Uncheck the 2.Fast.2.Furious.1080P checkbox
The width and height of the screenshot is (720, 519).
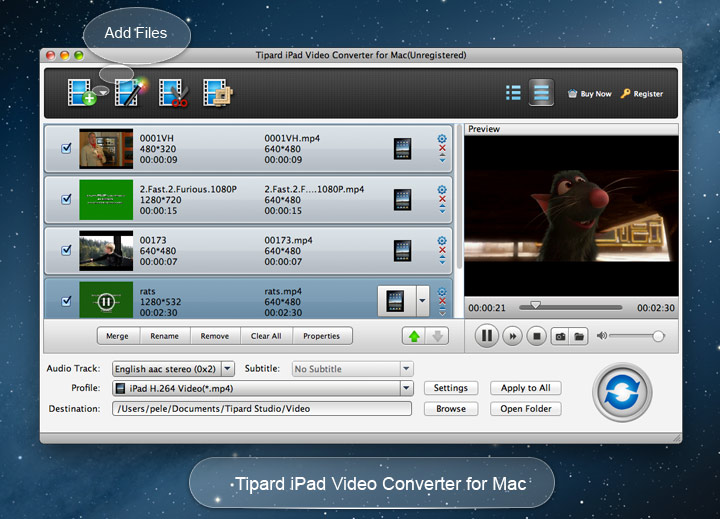coord(67,199)
